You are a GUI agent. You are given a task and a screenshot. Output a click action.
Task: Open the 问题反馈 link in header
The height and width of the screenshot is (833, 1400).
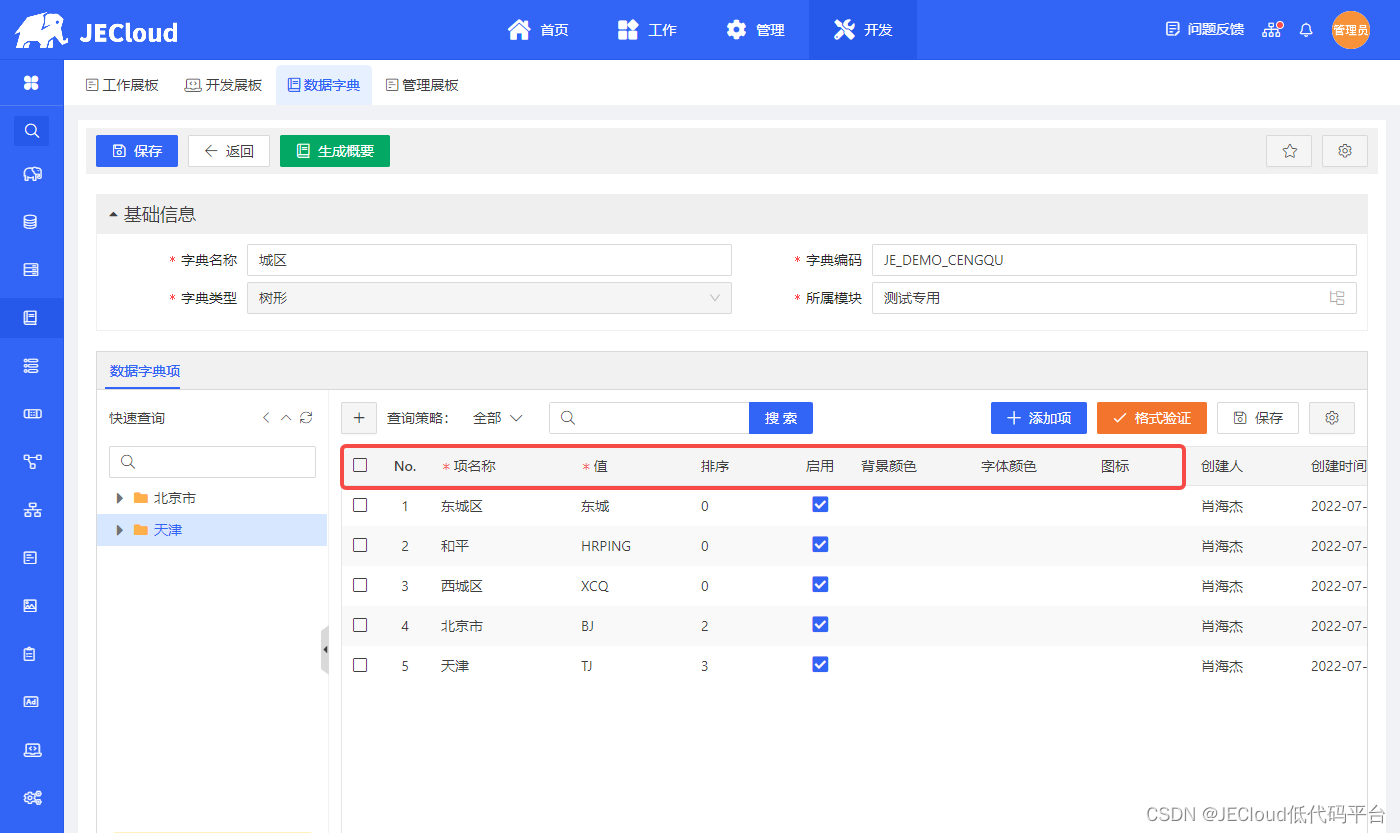coord(1205,30)
